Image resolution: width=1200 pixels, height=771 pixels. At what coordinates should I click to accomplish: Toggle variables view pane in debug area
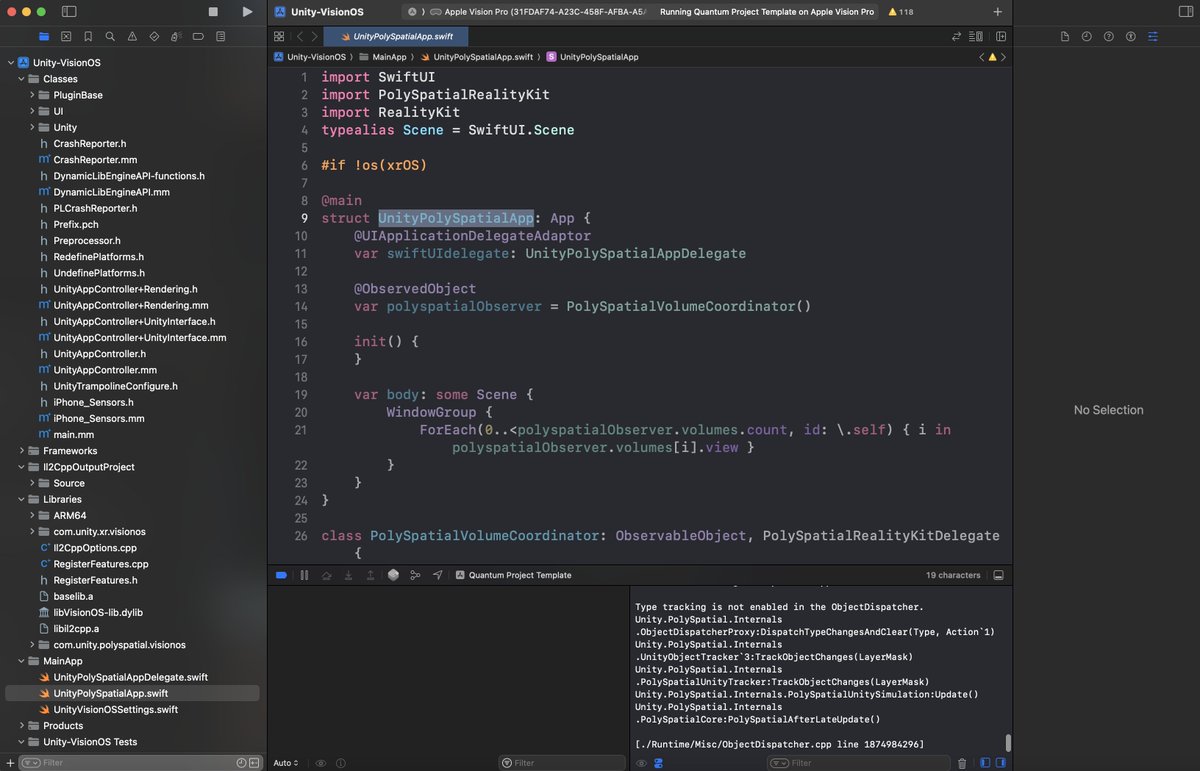(x=985, y=763)
